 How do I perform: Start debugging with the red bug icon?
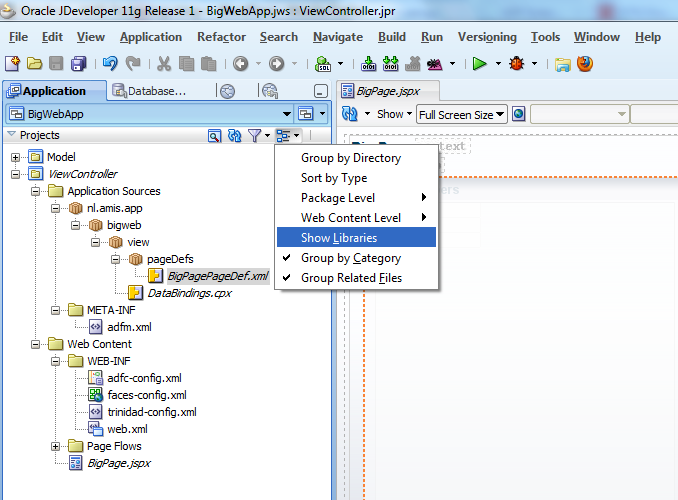(518, 63)
